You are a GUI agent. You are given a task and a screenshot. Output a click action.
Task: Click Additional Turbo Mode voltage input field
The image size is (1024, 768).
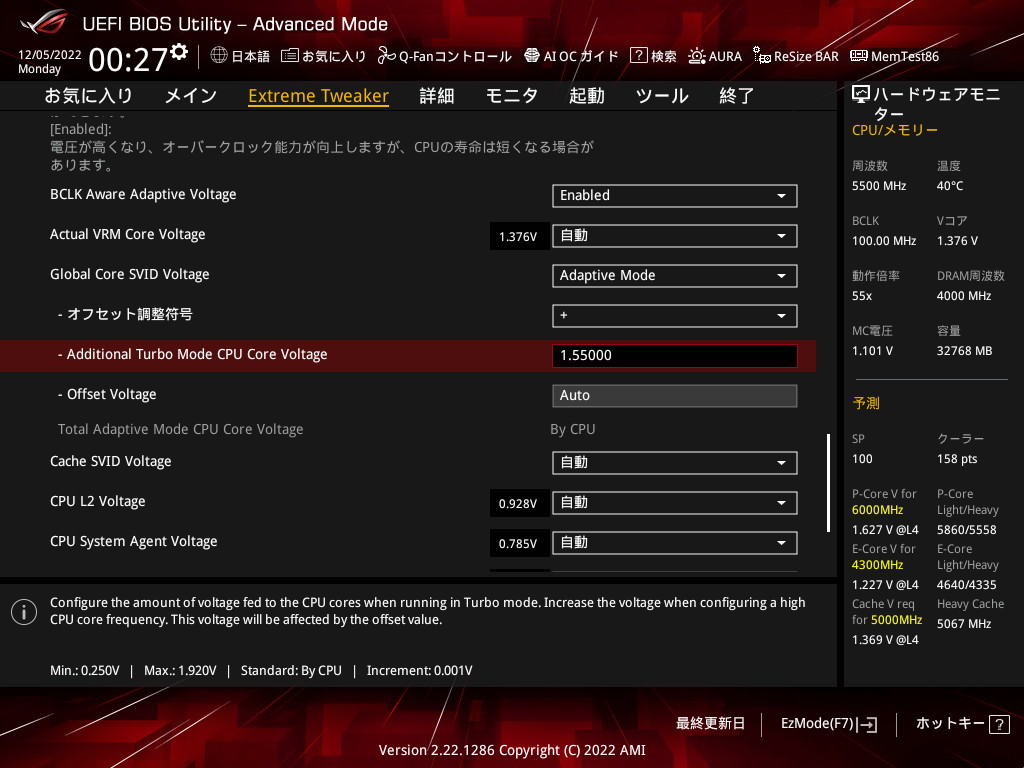675,355
